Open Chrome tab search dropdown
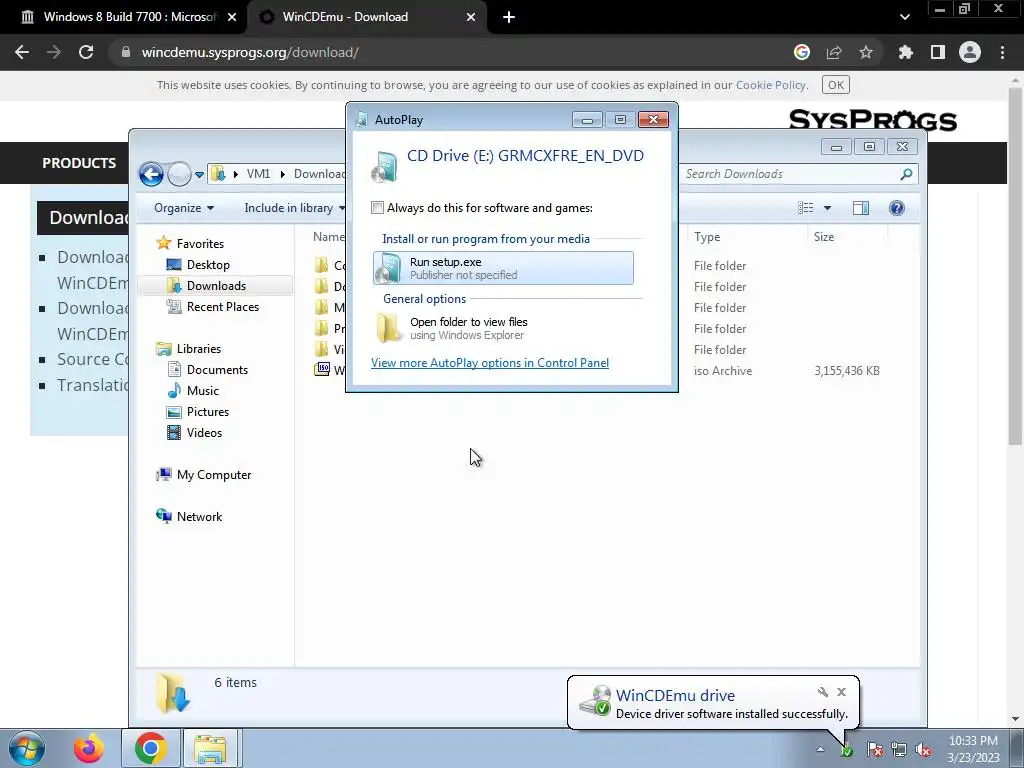Image resolution: width=1024 pixels, height=768 pixels. pos(904,17)
